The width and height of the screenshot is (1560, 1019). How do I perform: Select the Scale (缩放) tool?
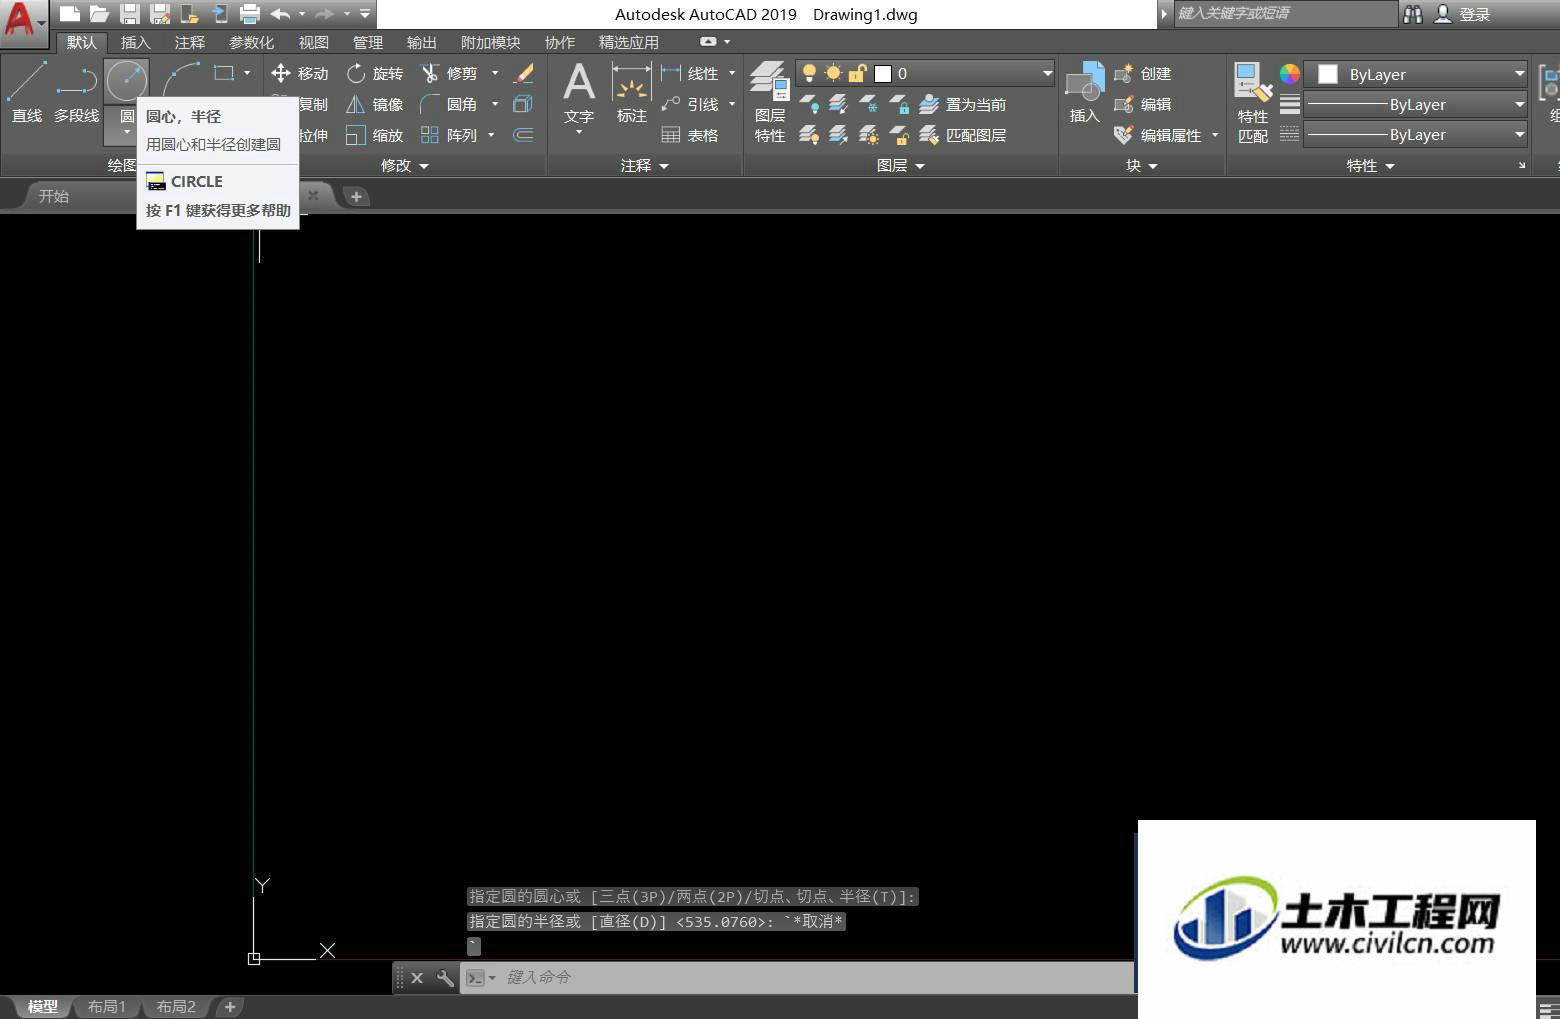coord(375,135)
